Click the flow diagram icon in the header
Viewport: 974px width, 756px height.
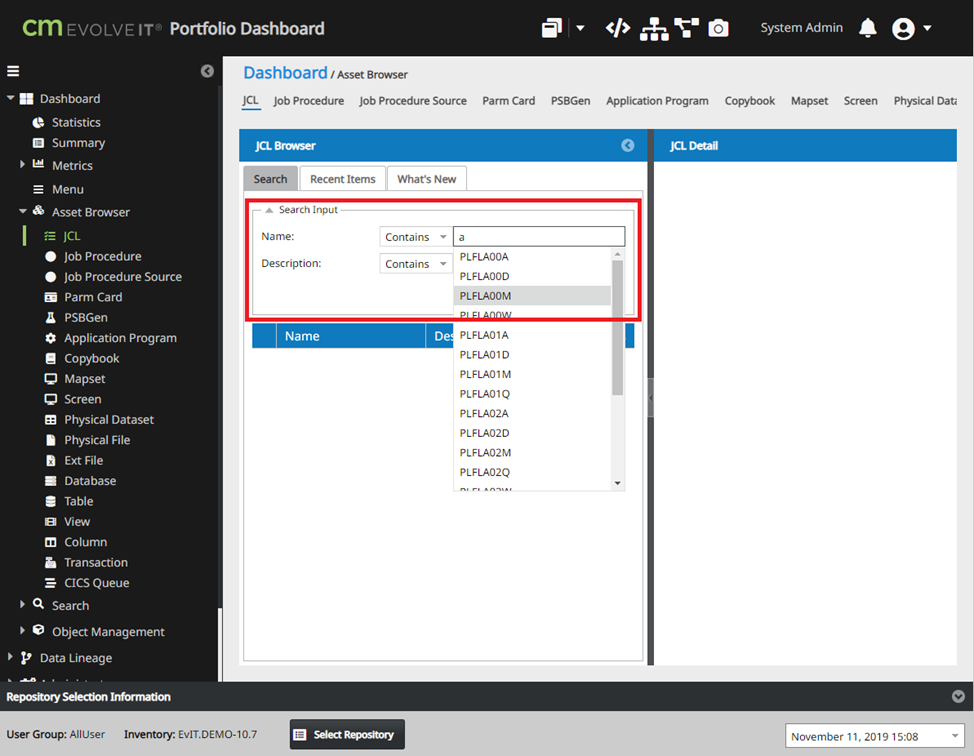click(x=686, y=28)
